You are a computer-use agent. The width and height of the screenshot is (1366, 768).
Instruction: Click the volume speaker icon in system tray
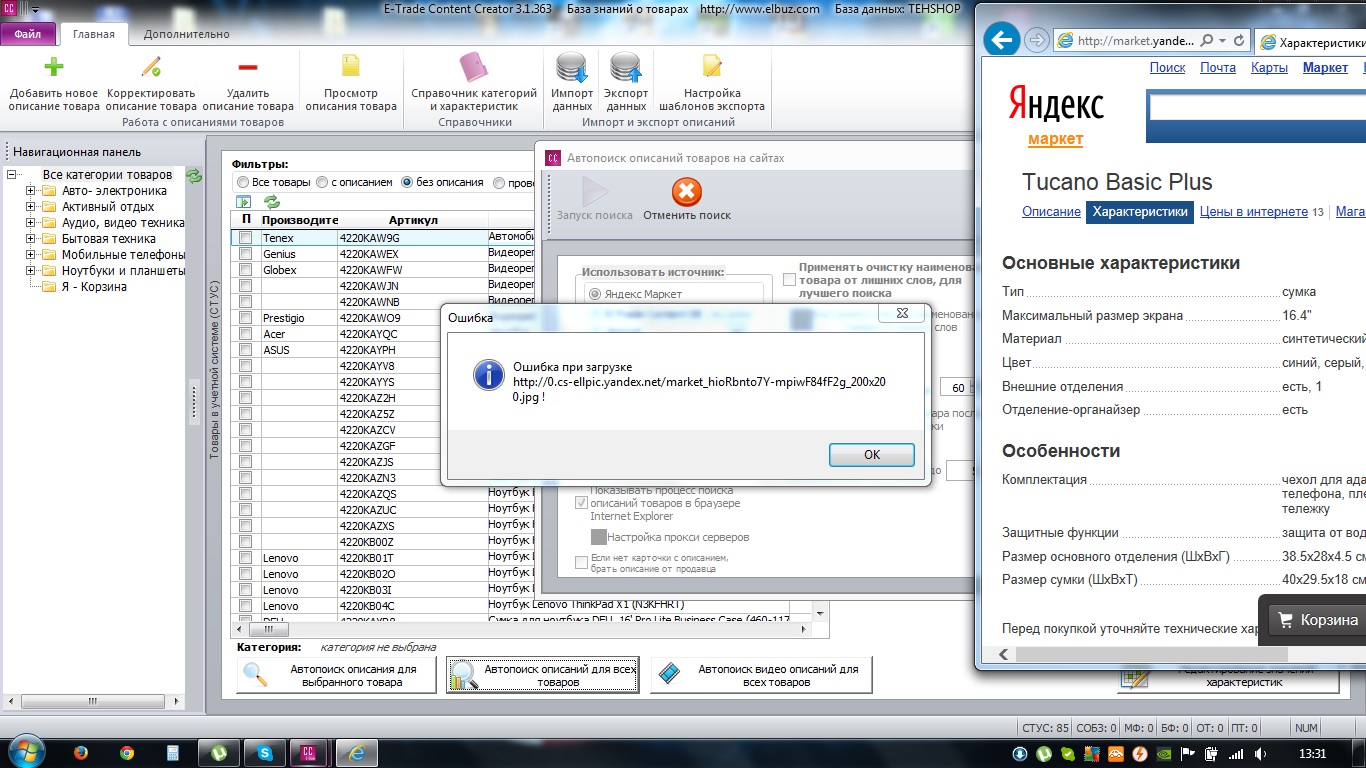click(x=1261, y=754)
